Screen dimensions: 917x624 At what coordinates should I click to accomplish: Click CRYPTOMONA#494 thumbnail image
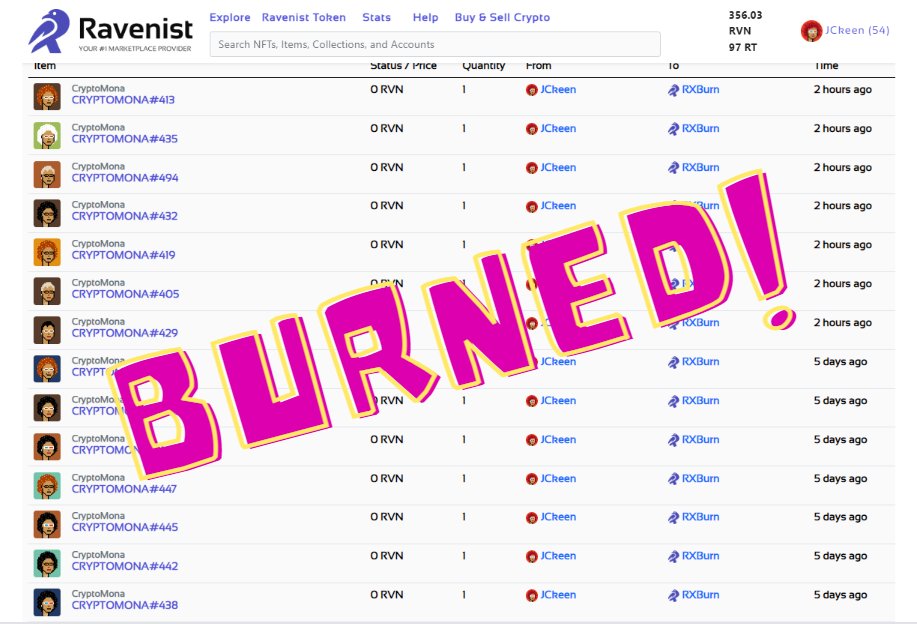pos(47,174)
